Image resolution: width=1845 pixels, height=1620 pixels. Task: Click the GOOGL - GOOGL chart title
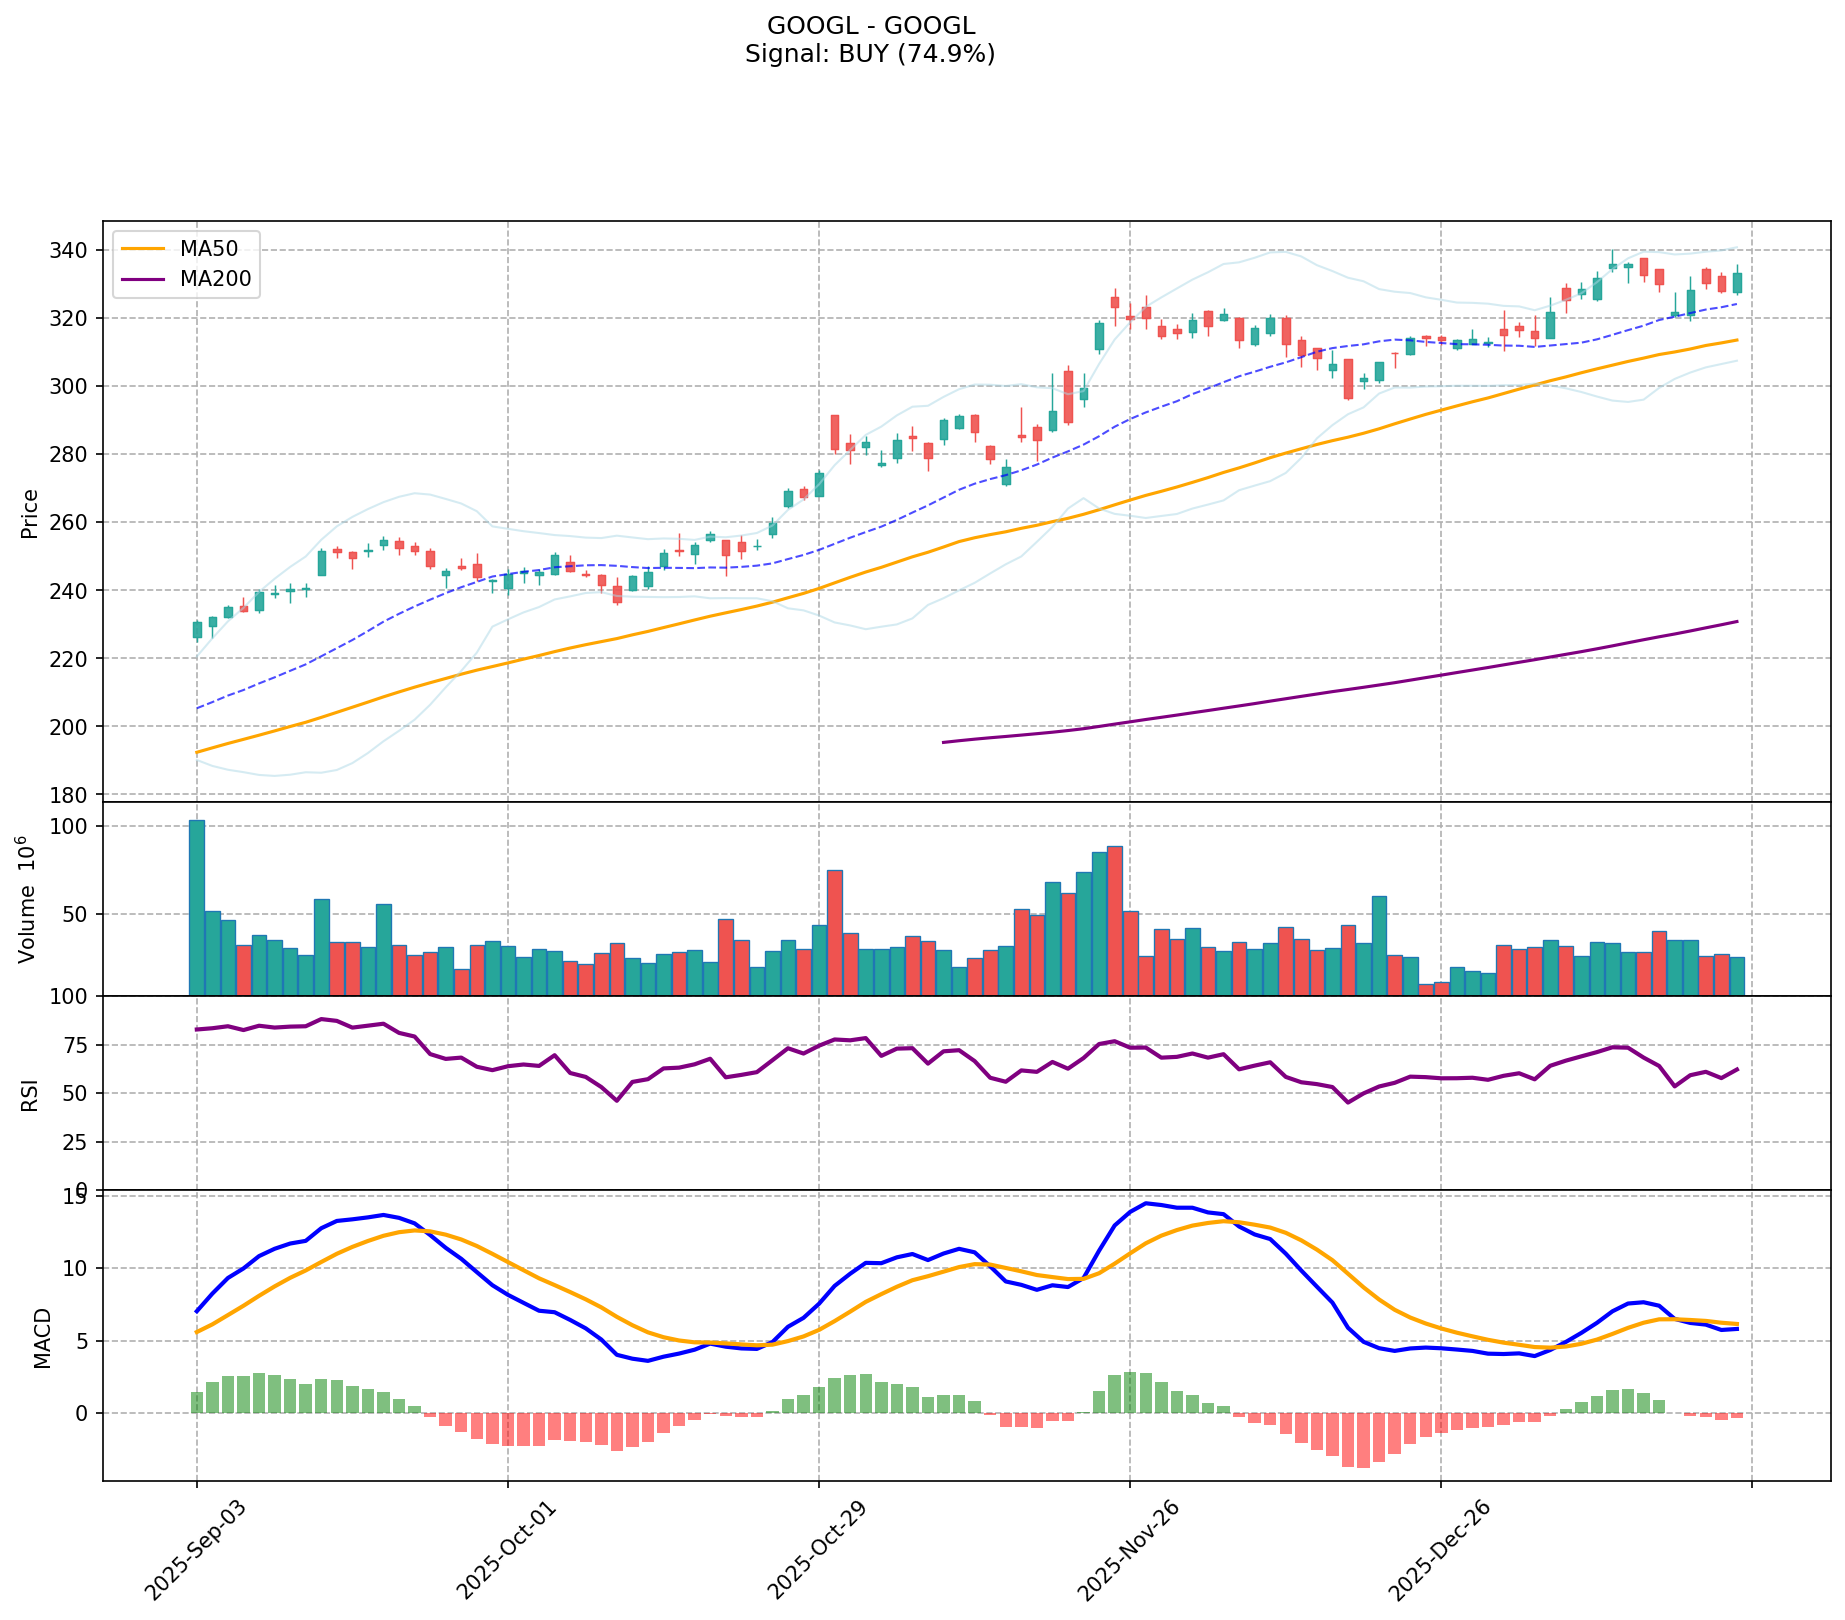[870, 26]
